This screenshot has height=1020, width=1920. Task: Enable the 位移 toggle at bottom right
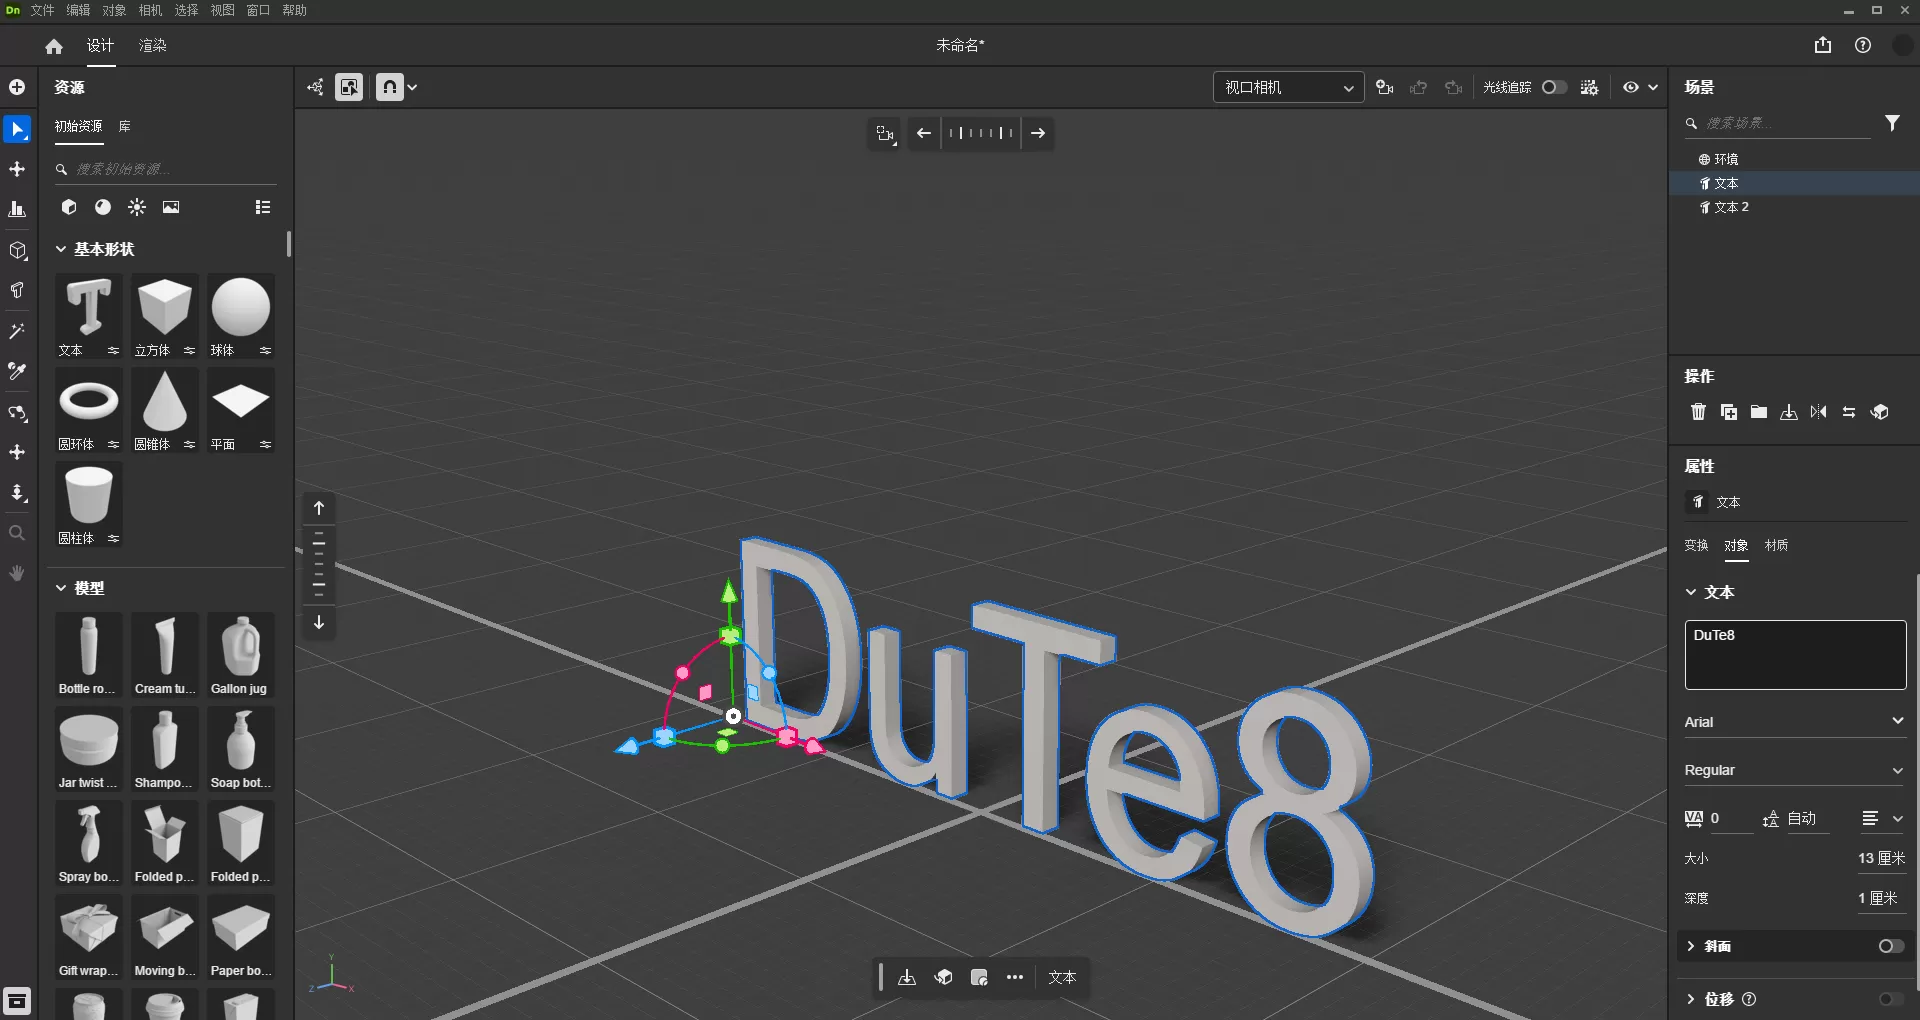[1885, 999]
